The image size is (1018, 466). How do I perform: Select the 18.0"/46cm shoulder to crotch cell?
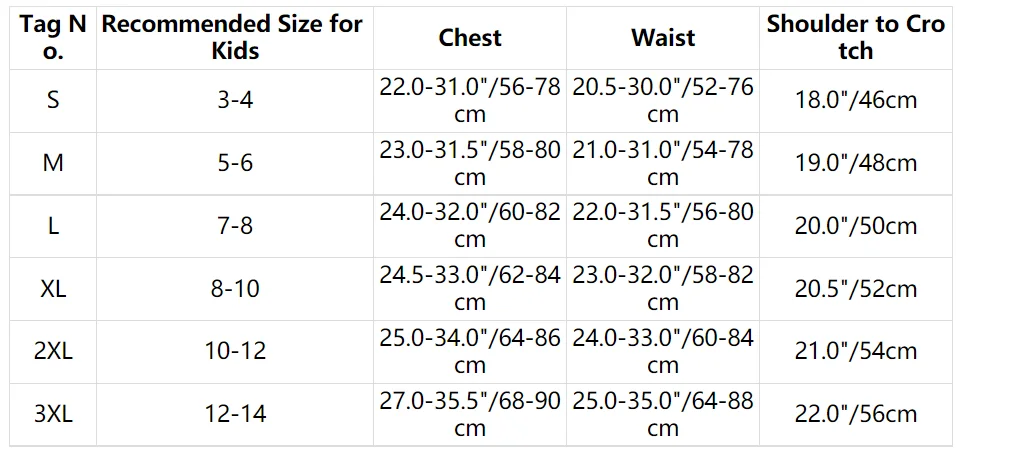tap(856, 101)
